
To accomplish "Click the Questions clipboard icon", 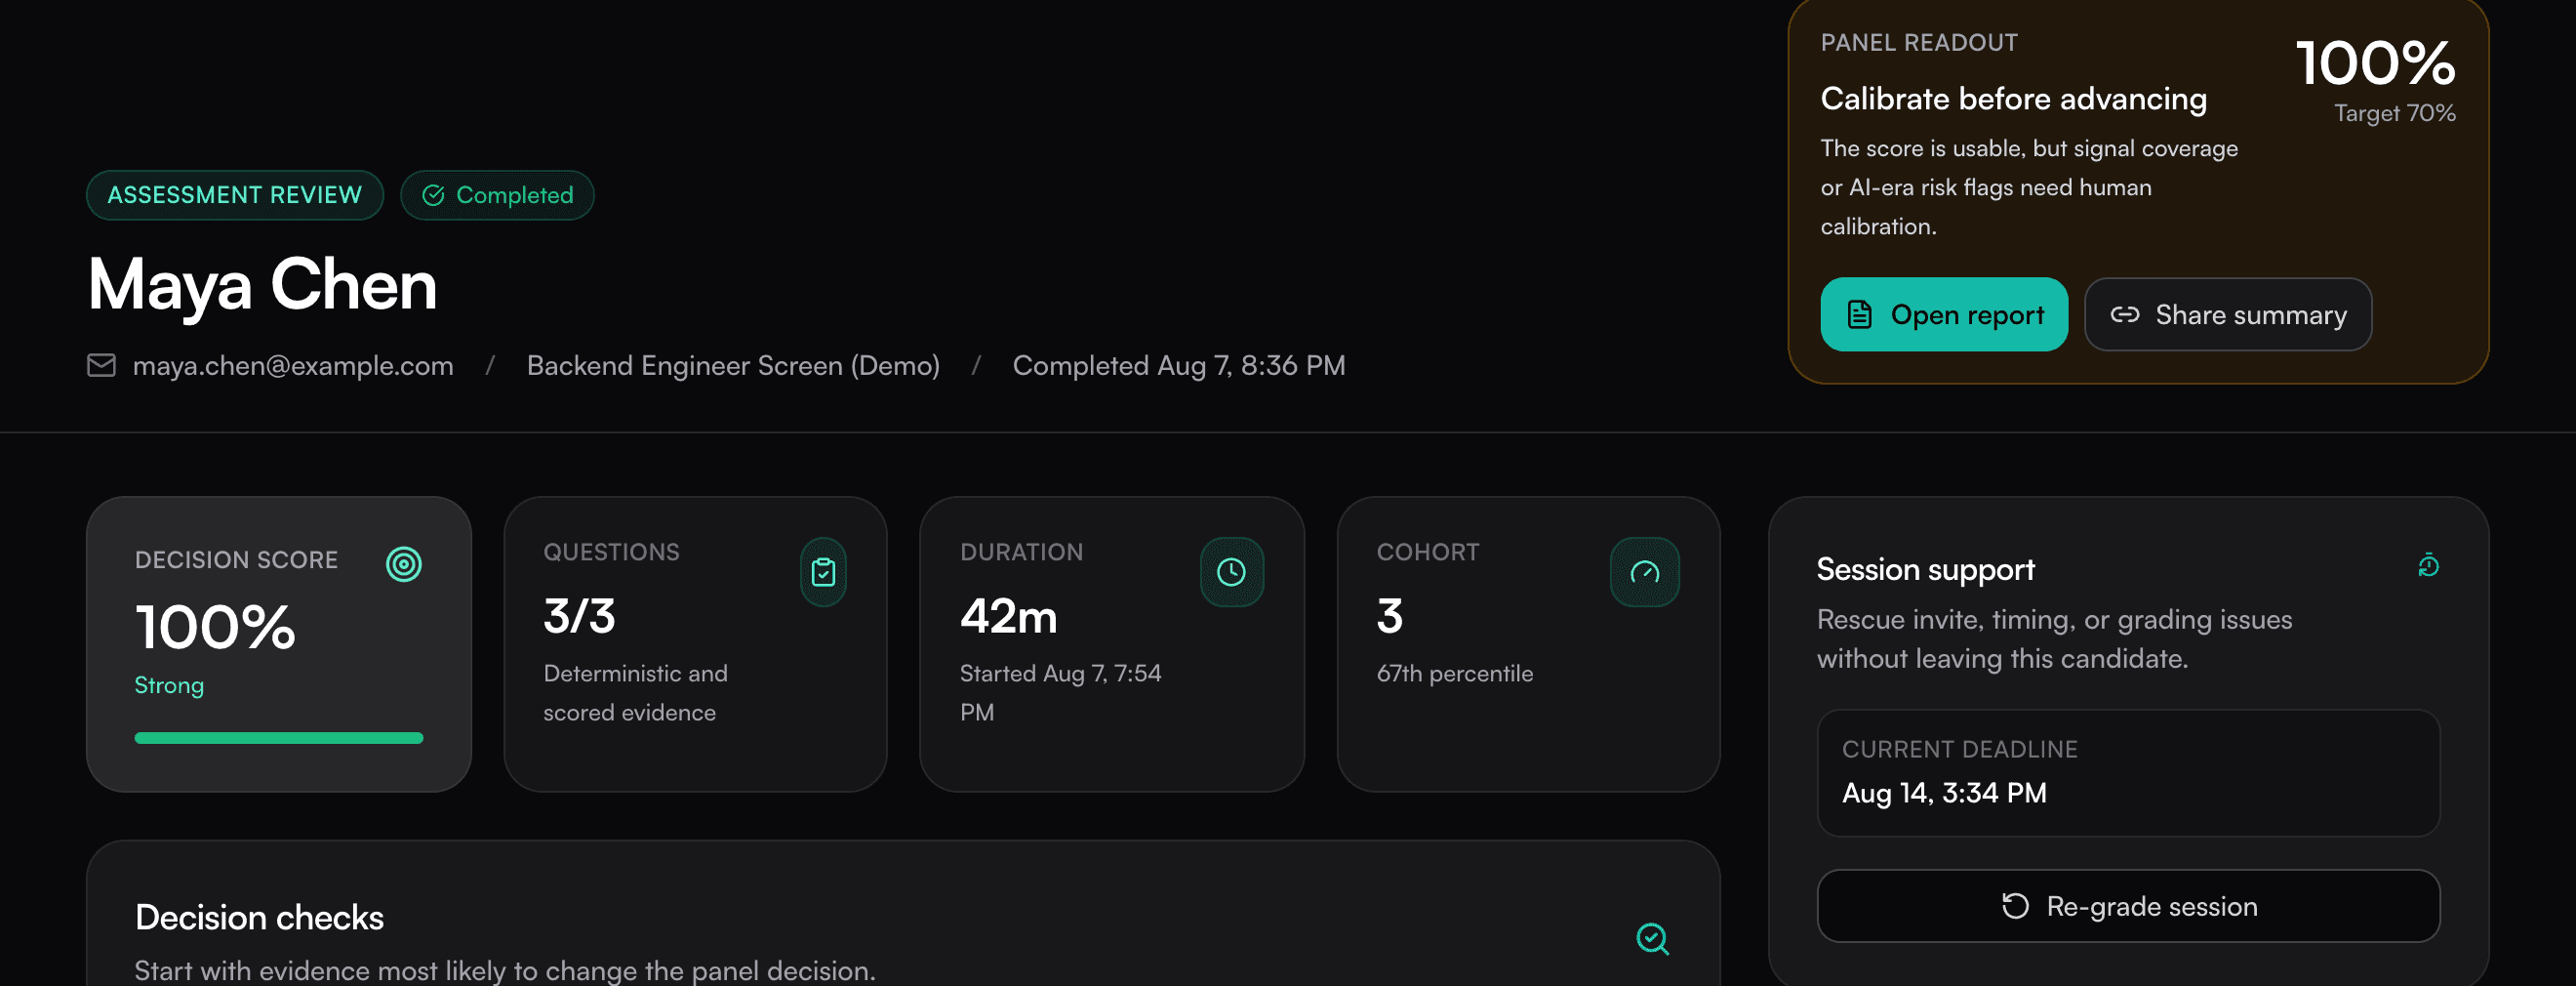I will (x=823, y=572).
